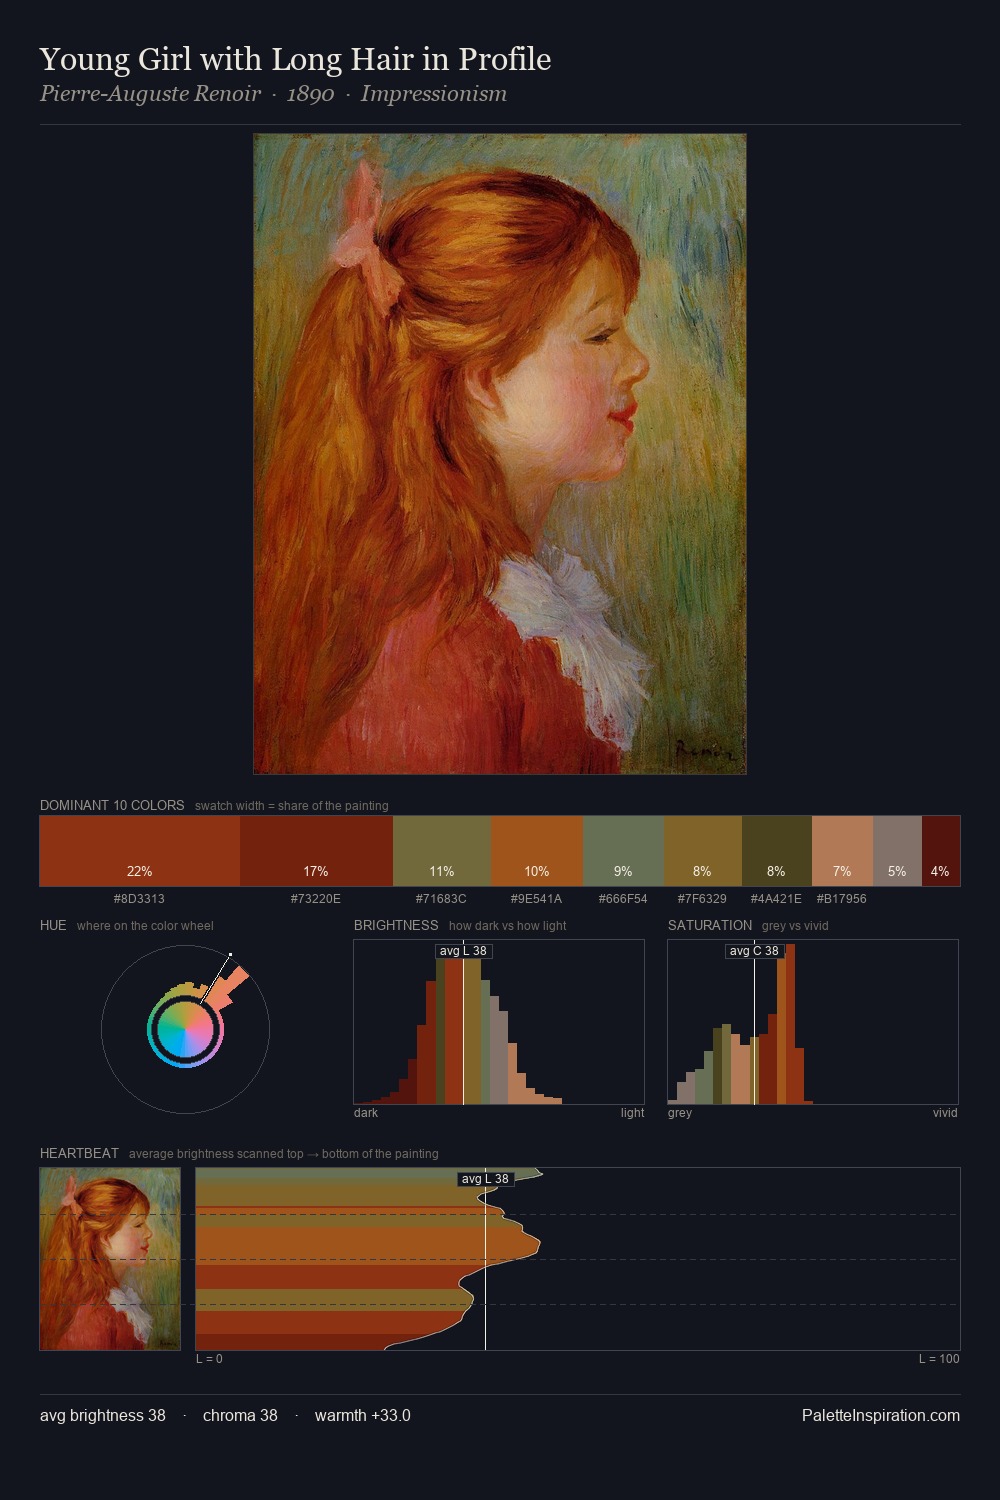Click the 'light' axis label under Brightness

pyautogui.click(x=632, y=1113)
